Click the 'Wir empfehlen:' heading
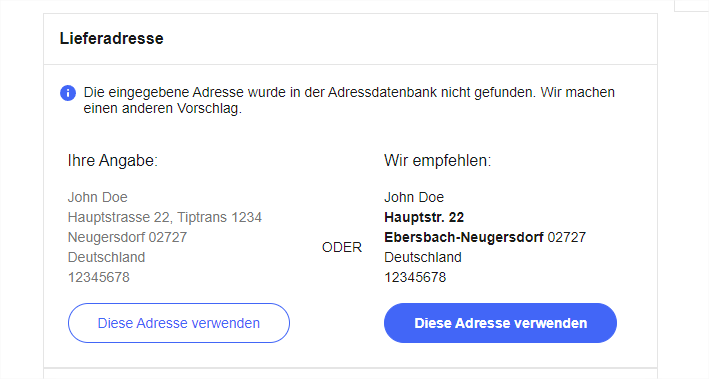The height and width of the screenshot is (379, 709). (x=437, y=161)
